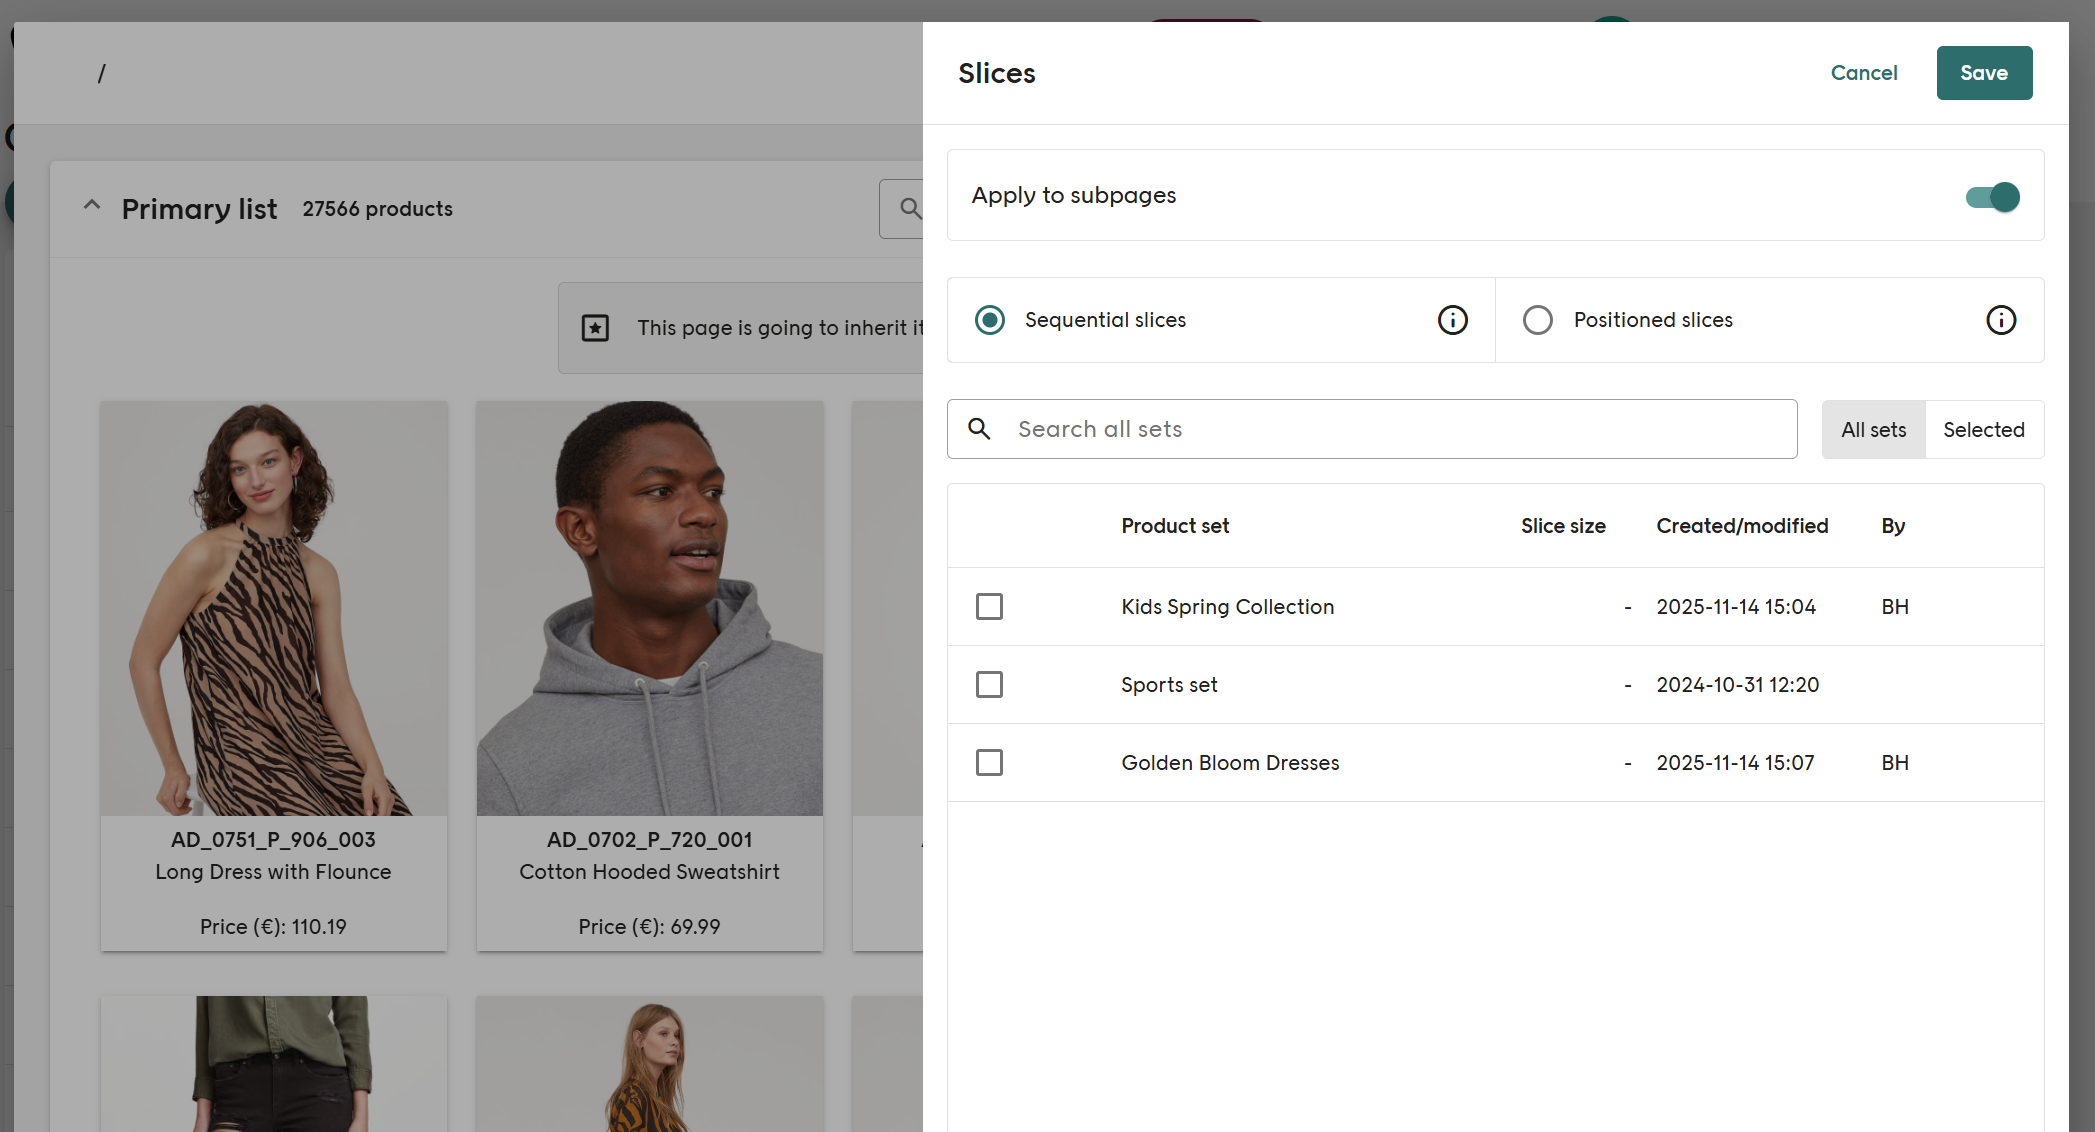Click the Sequential slices info icon
This screenshot has height=1132, width=2095.
[1452, 320]
